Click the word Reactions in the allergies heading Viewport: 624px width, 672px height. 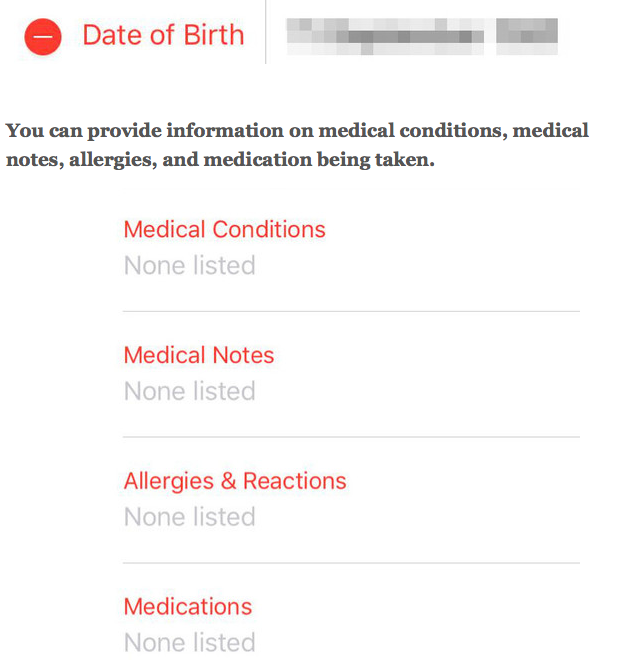click(x=295, y=481)
